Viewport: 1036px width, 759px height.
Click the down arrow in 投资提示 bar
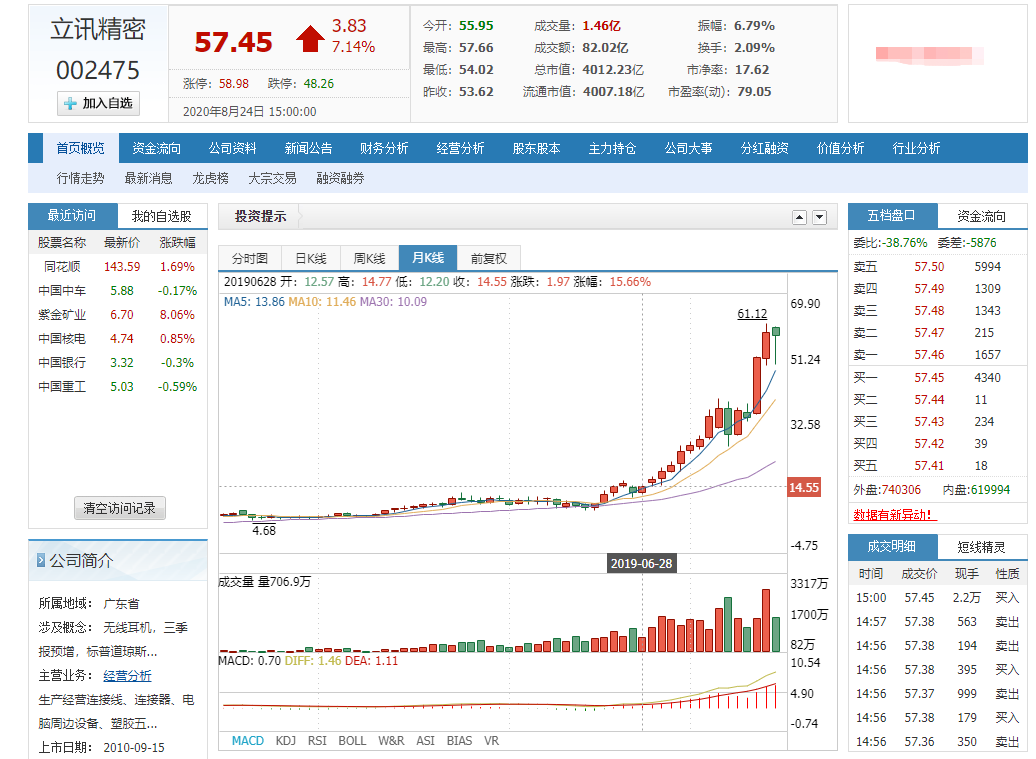coord(819,217)
